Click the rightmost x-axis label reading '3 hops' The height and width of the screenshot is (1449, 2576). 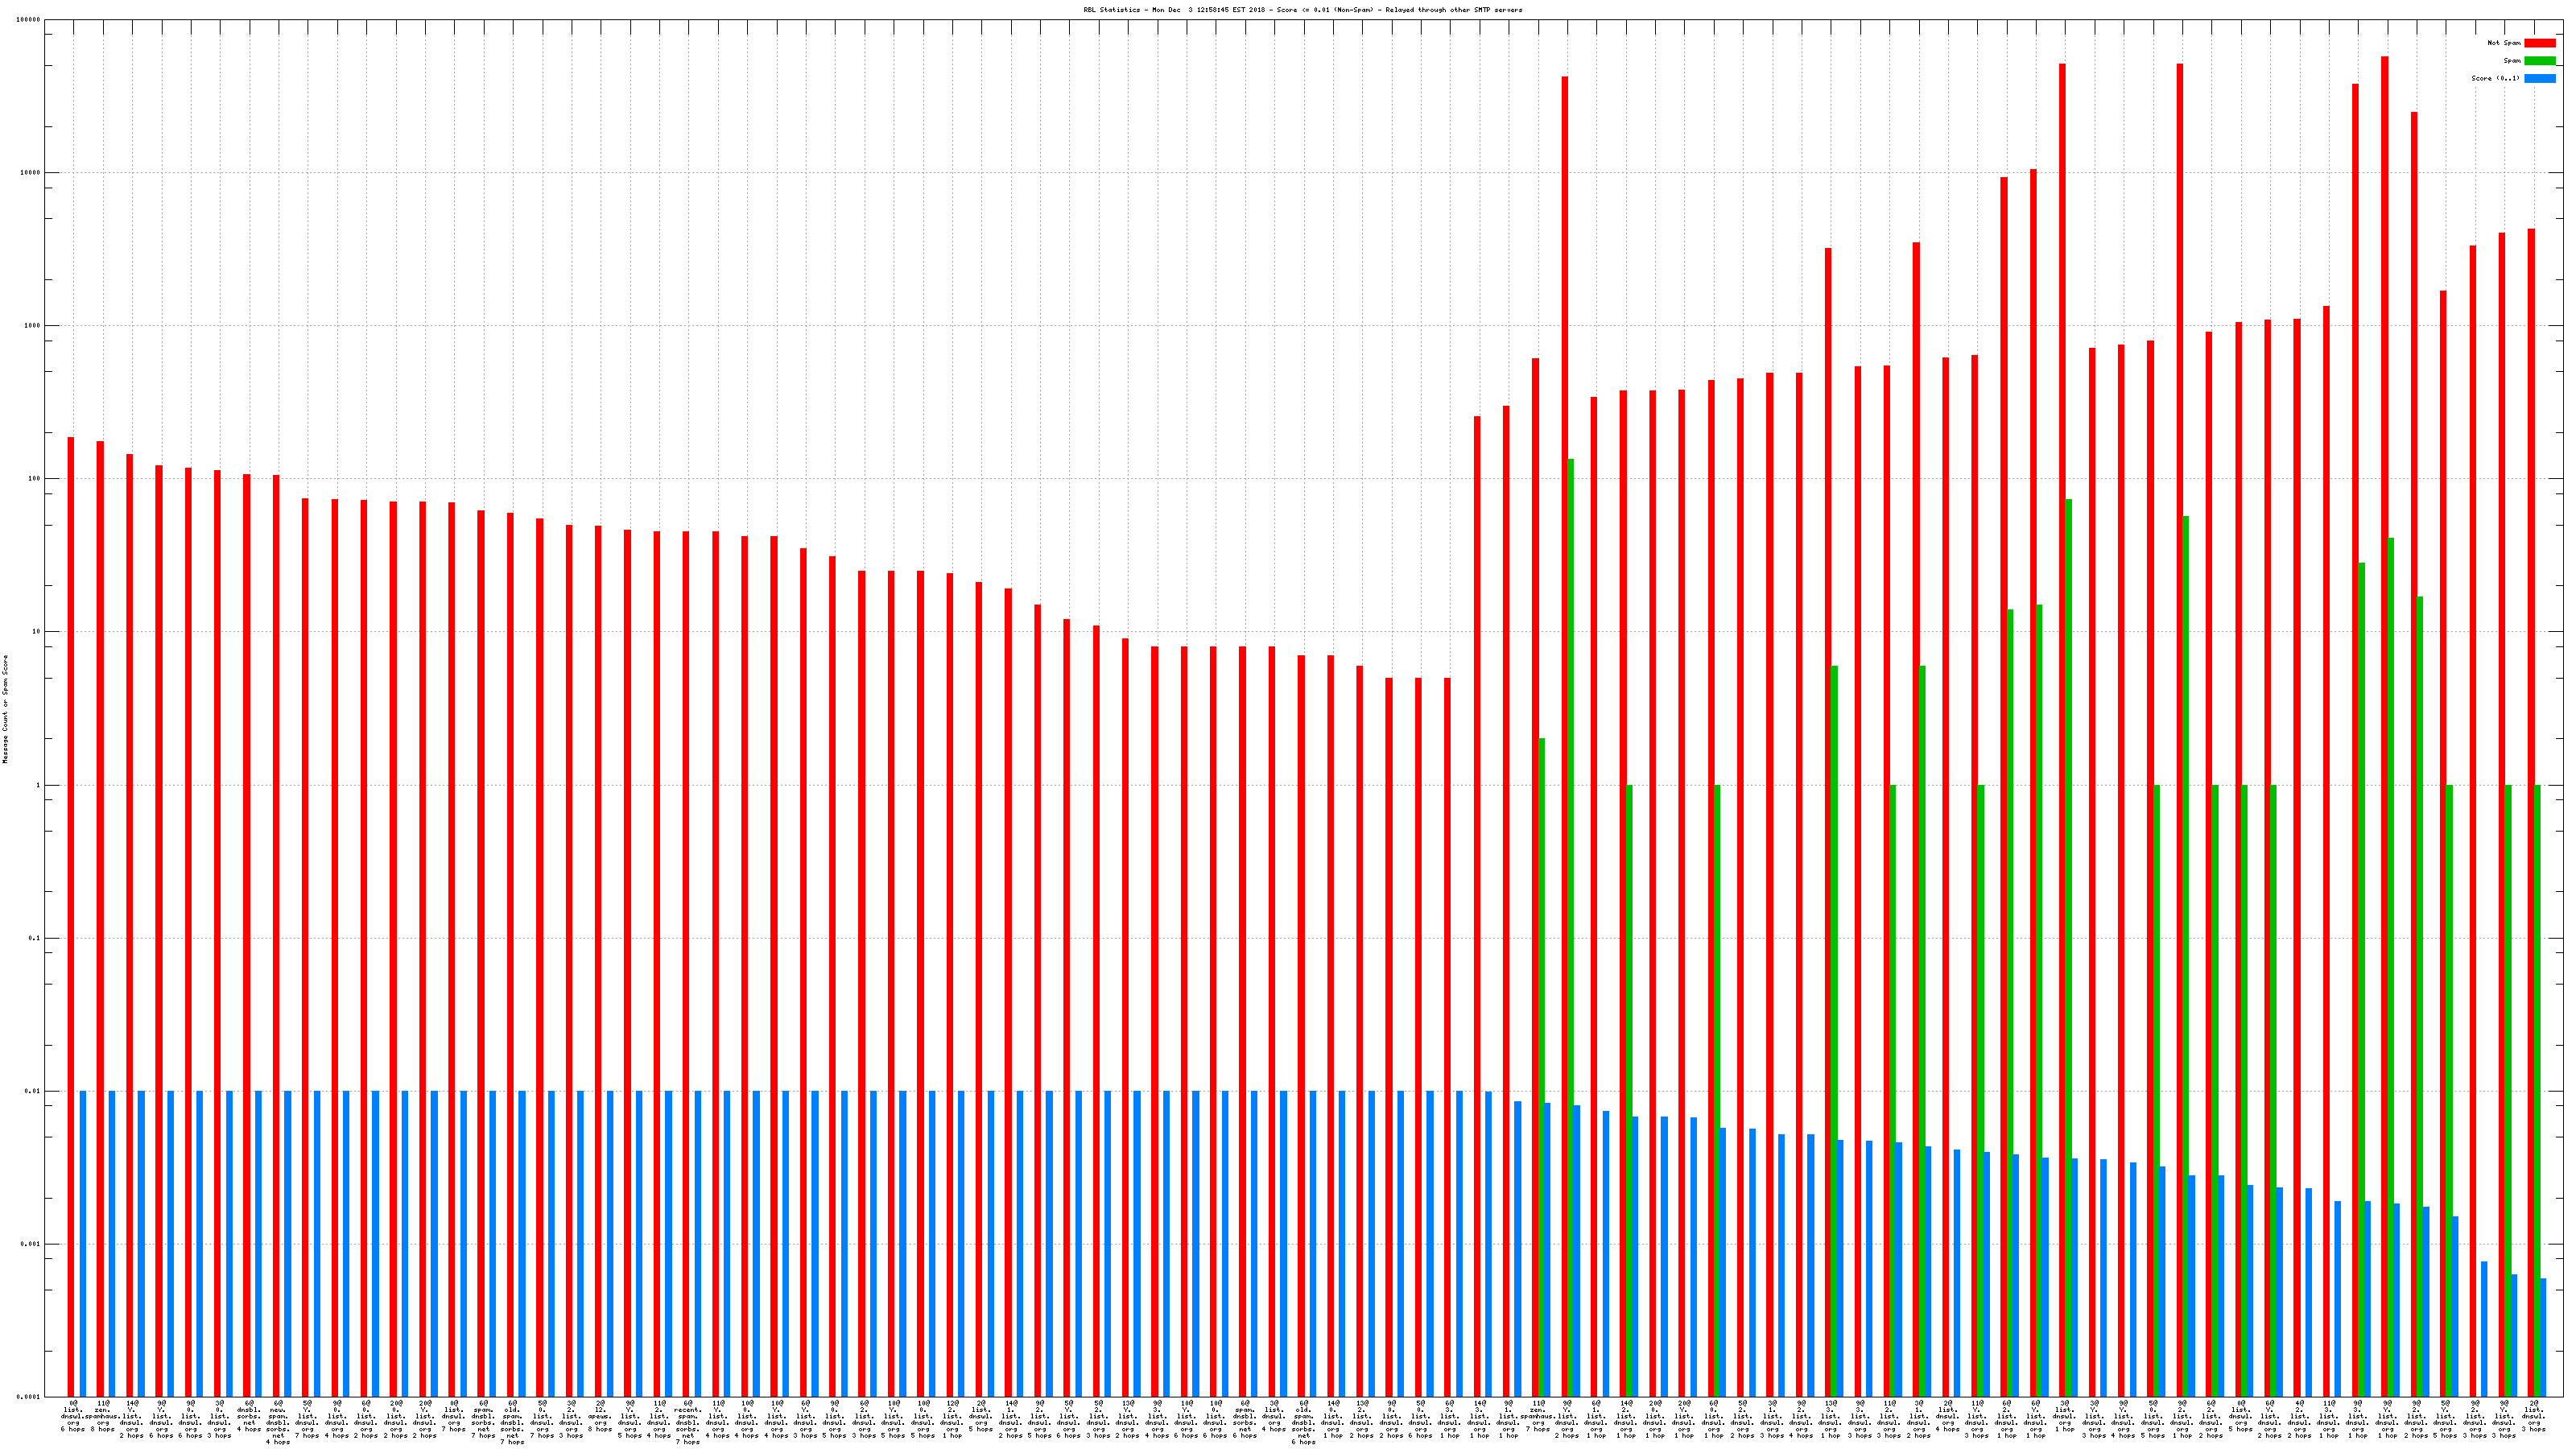tap(2533, 1429)
